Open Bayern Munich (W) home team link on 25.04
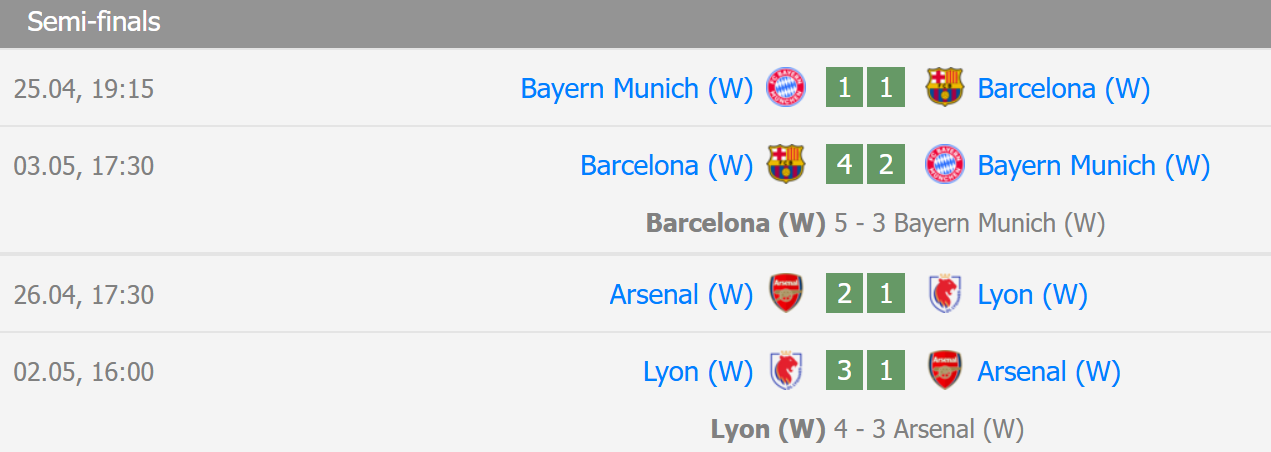 [636, 88]
